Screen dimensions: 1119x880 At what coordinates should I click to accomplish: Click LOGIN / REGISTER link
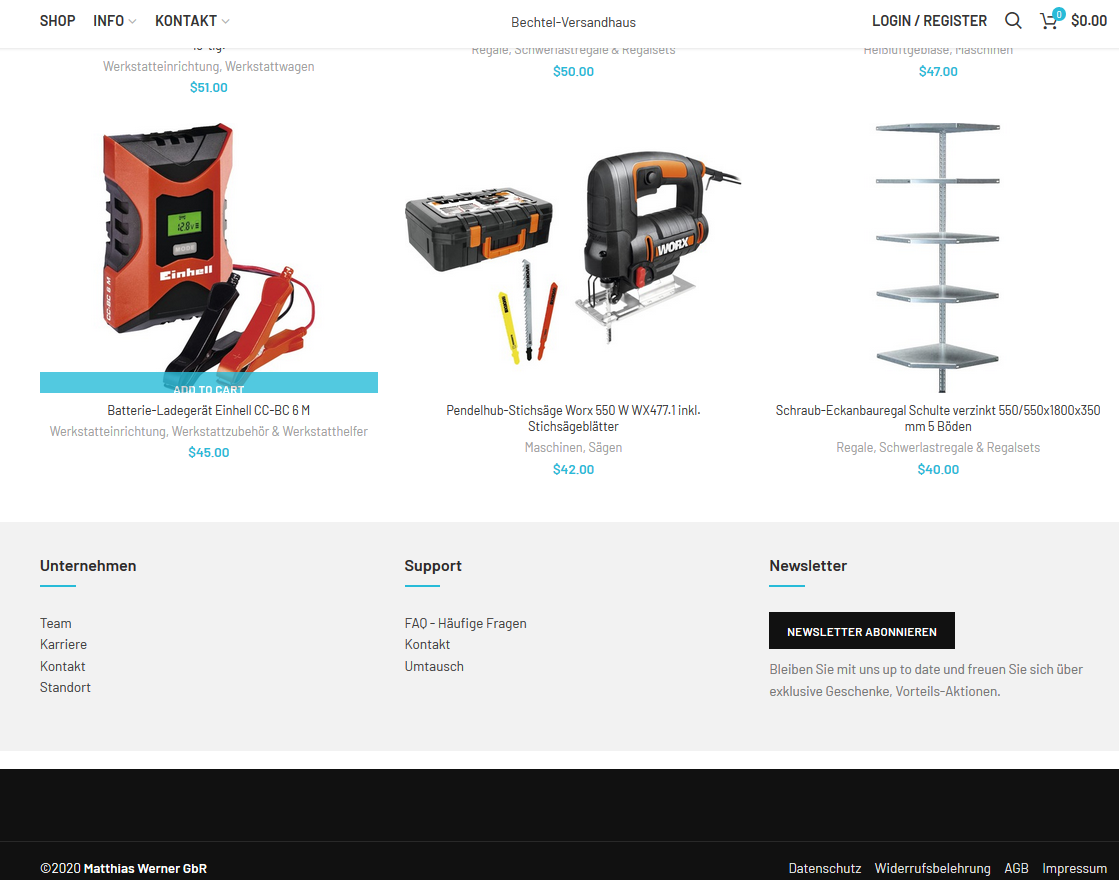929,21
